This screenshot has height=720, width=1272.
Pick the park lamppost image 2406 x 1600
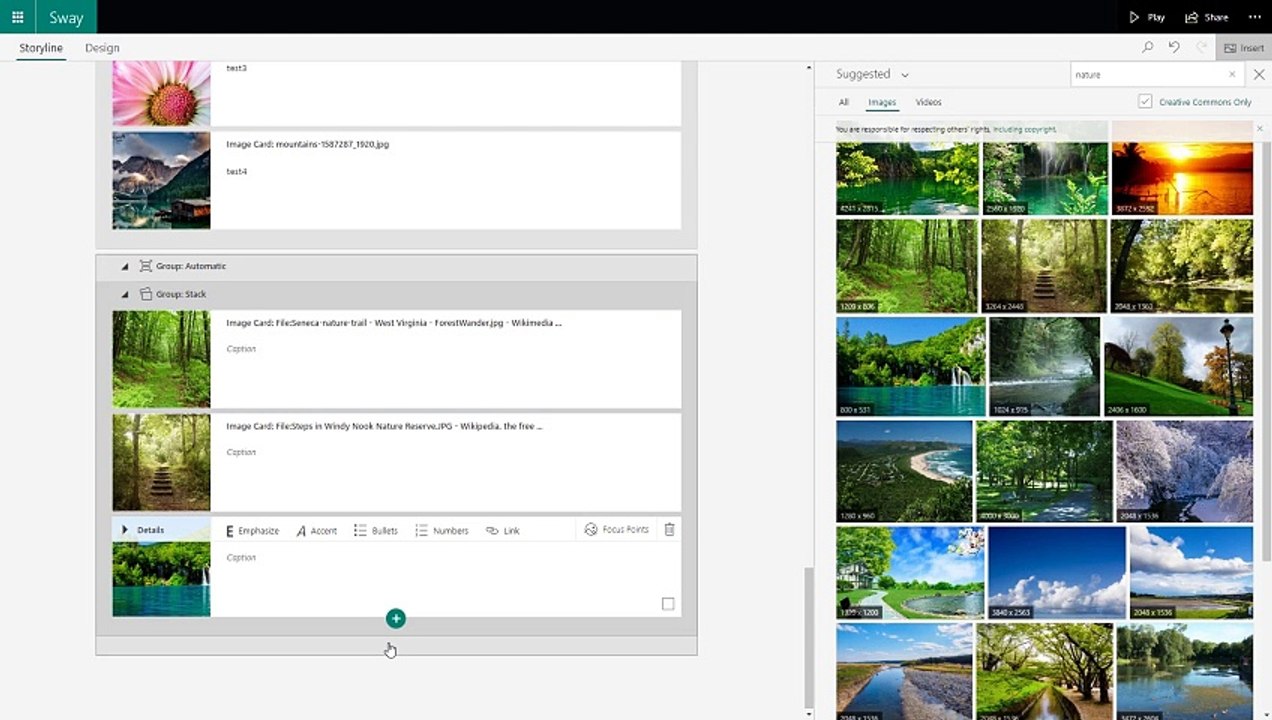click(x=1178, y=366)
